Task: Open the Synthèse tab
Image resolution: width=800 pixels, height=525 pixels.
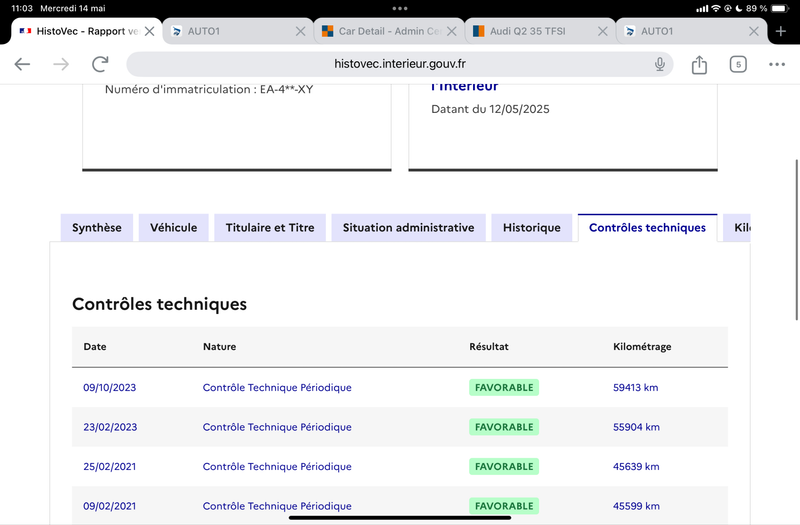Action: [97, 228]
